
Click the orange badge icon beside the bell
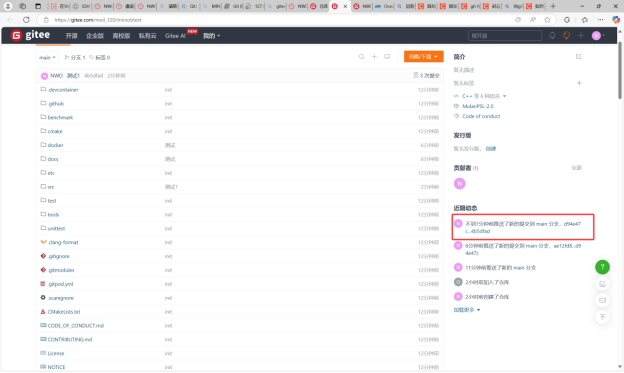click(x=566, y=35)
